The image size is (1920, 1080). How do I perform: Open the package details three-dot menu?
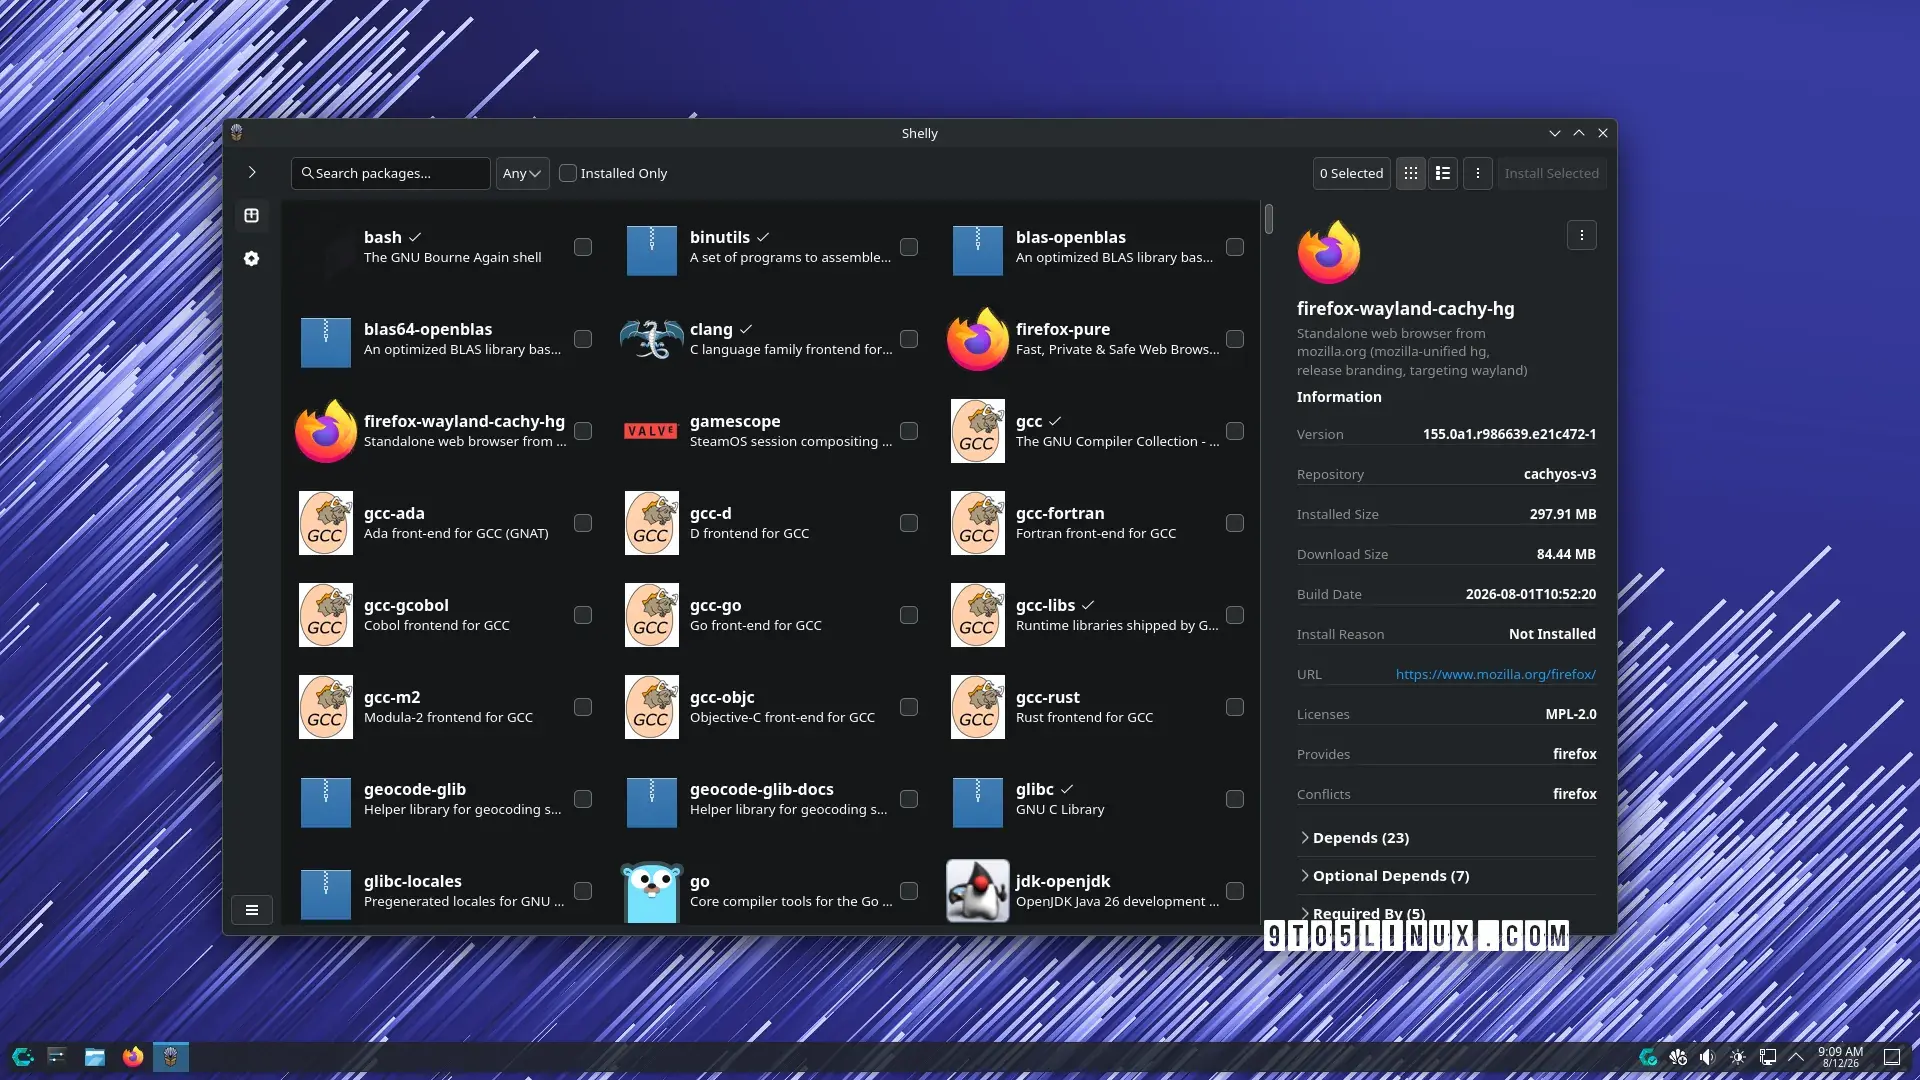point(1581,236)
